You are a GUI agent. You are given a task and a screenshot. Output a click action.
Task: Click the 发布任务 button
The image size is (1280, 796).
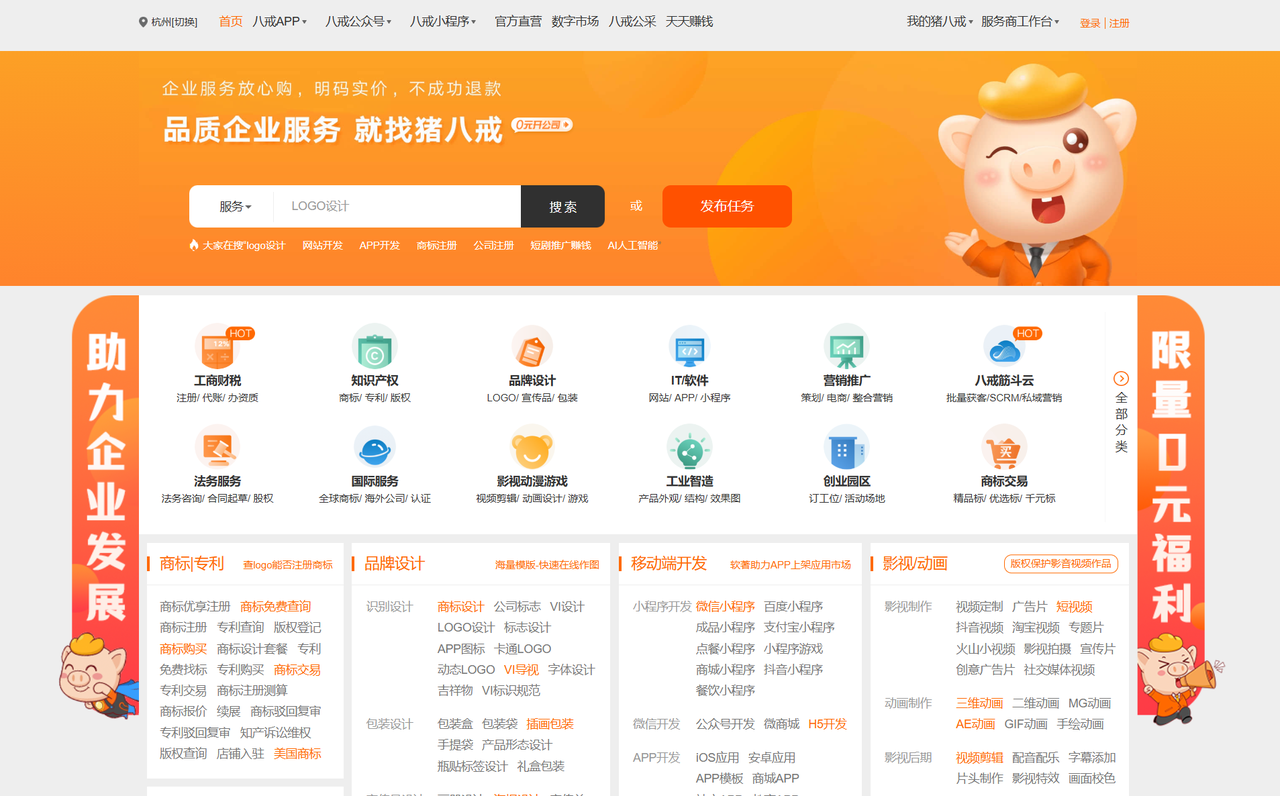(727, 206)
